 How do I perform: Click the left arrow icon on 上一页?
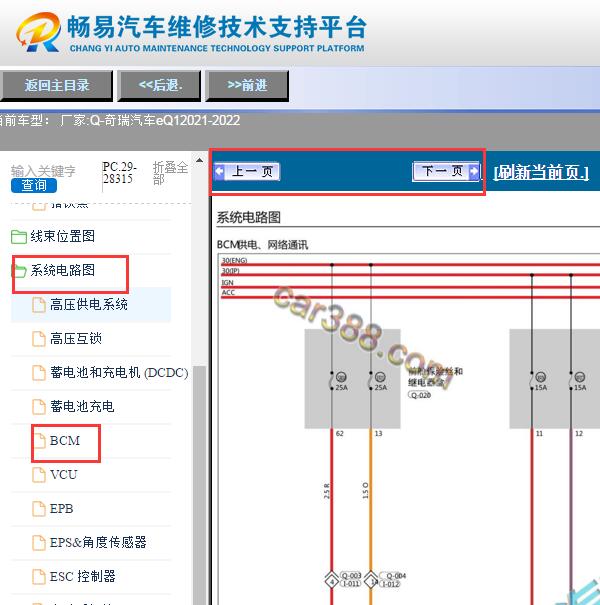[220, 171]
